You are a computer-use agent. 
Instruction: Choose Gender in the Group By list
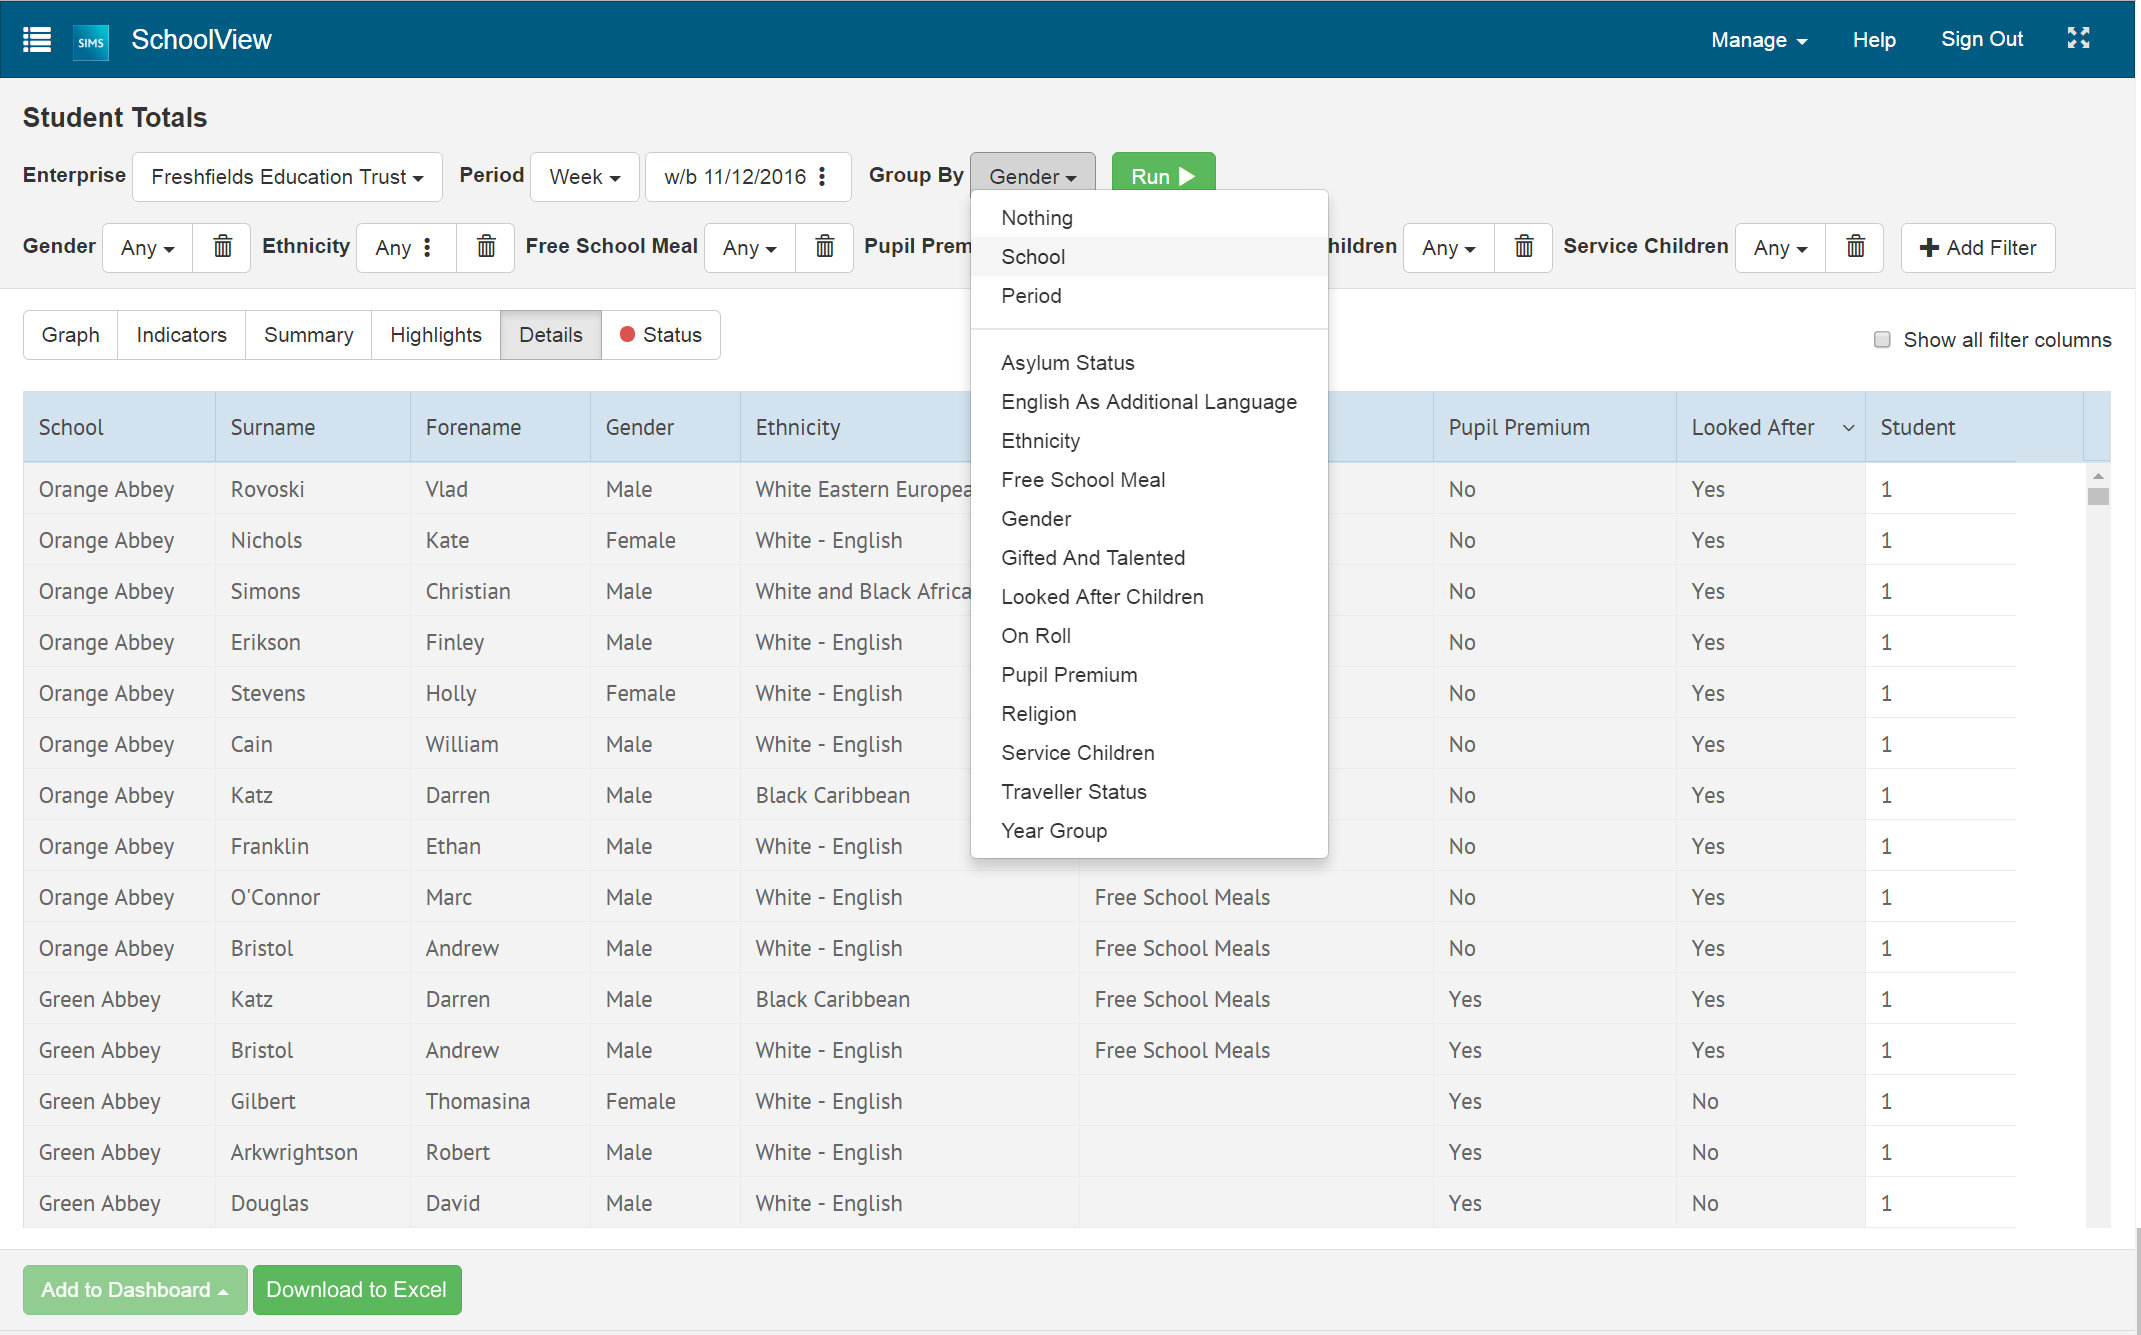[1149, 519]
